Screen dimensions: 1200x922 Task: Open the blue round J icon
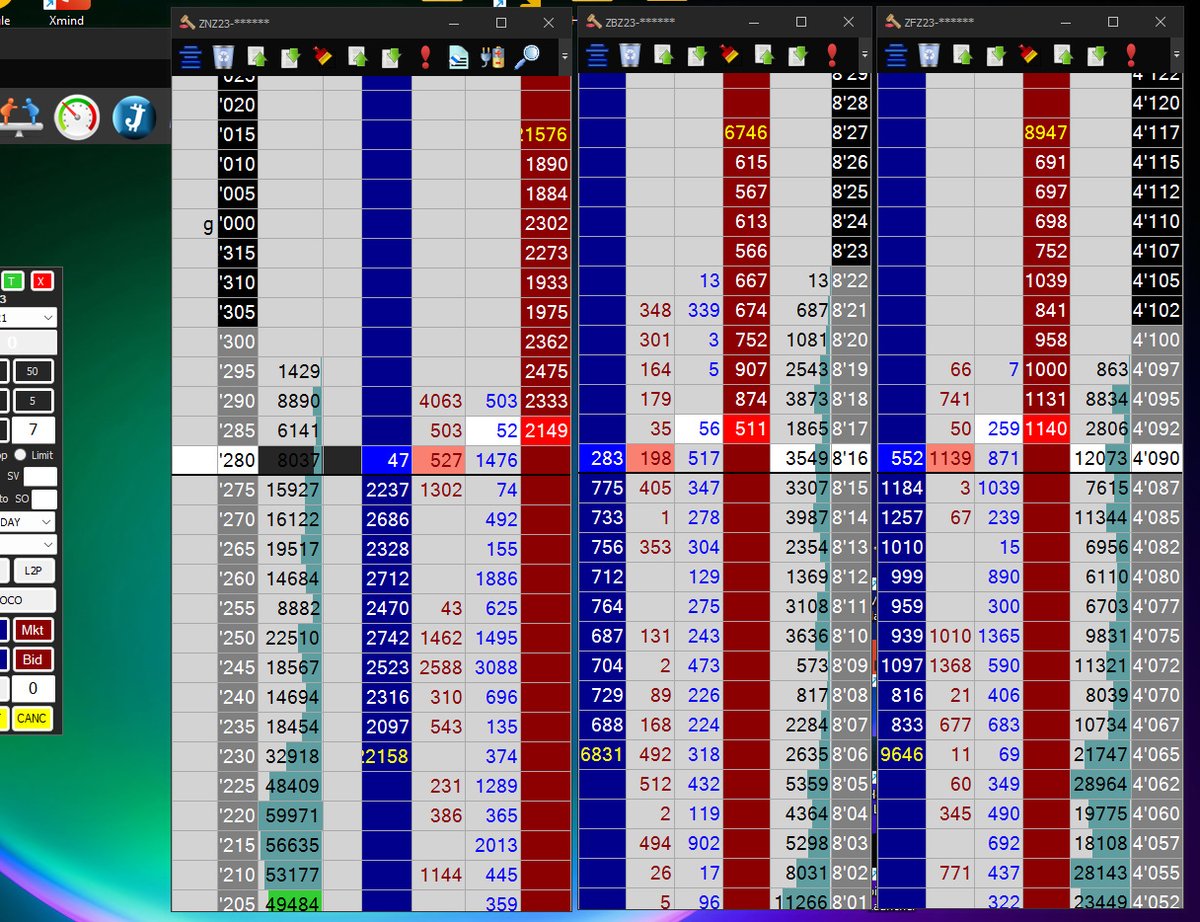[133, 117]
